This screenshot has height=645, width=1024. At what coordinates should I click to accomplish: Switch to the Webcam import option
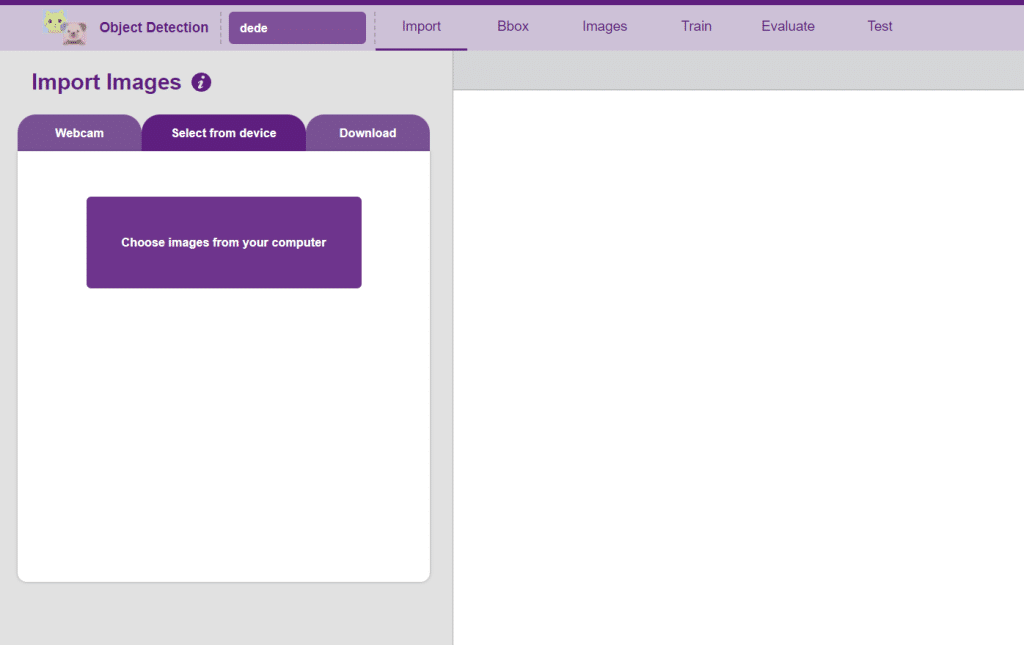[79, 133]
